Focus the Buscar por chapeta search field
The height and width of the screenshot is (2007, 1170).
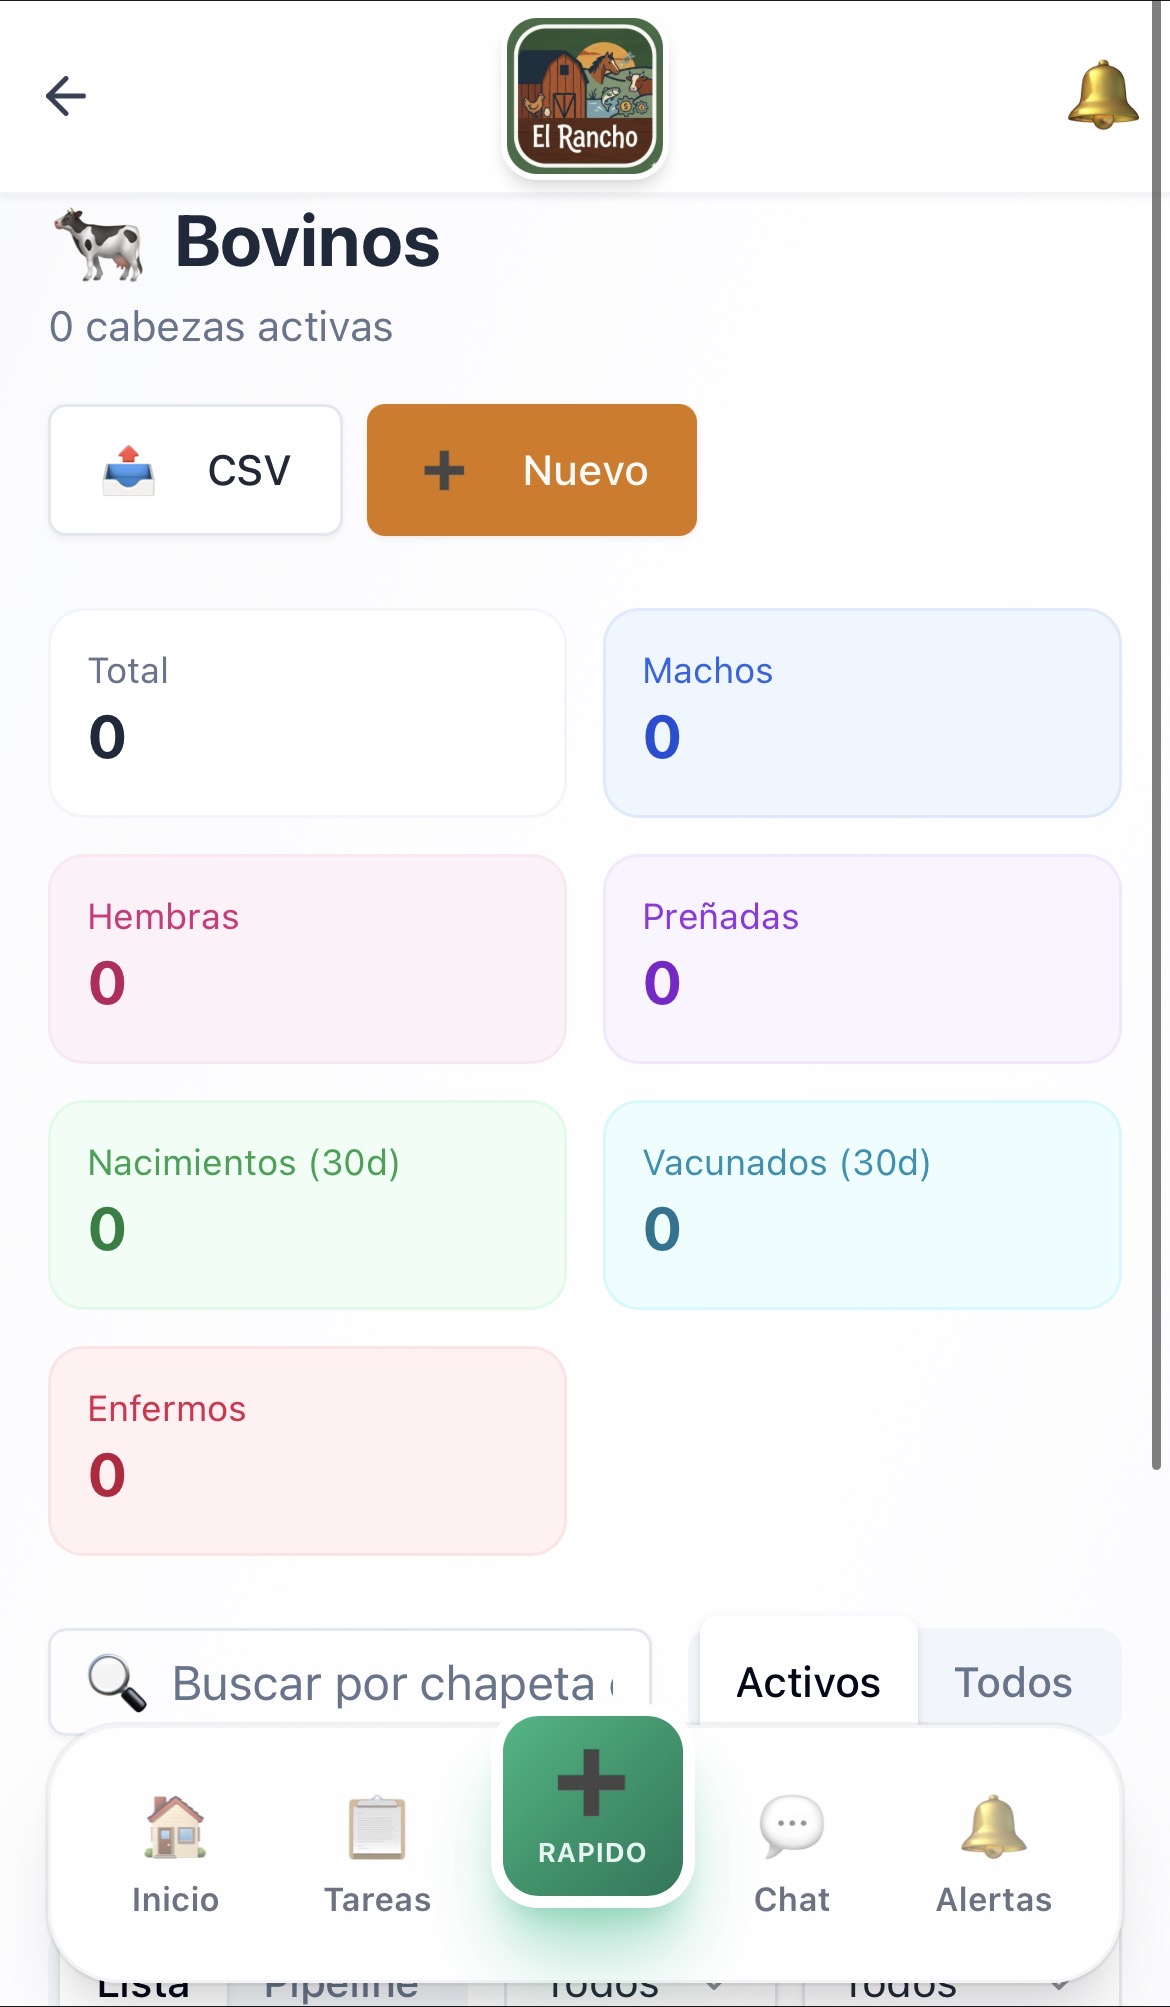point(392,1683)
